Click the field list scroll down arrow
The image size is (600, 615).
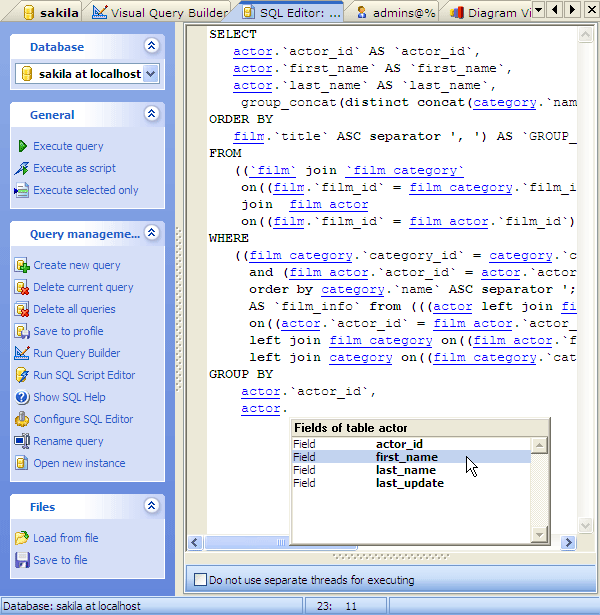point(539,535)
